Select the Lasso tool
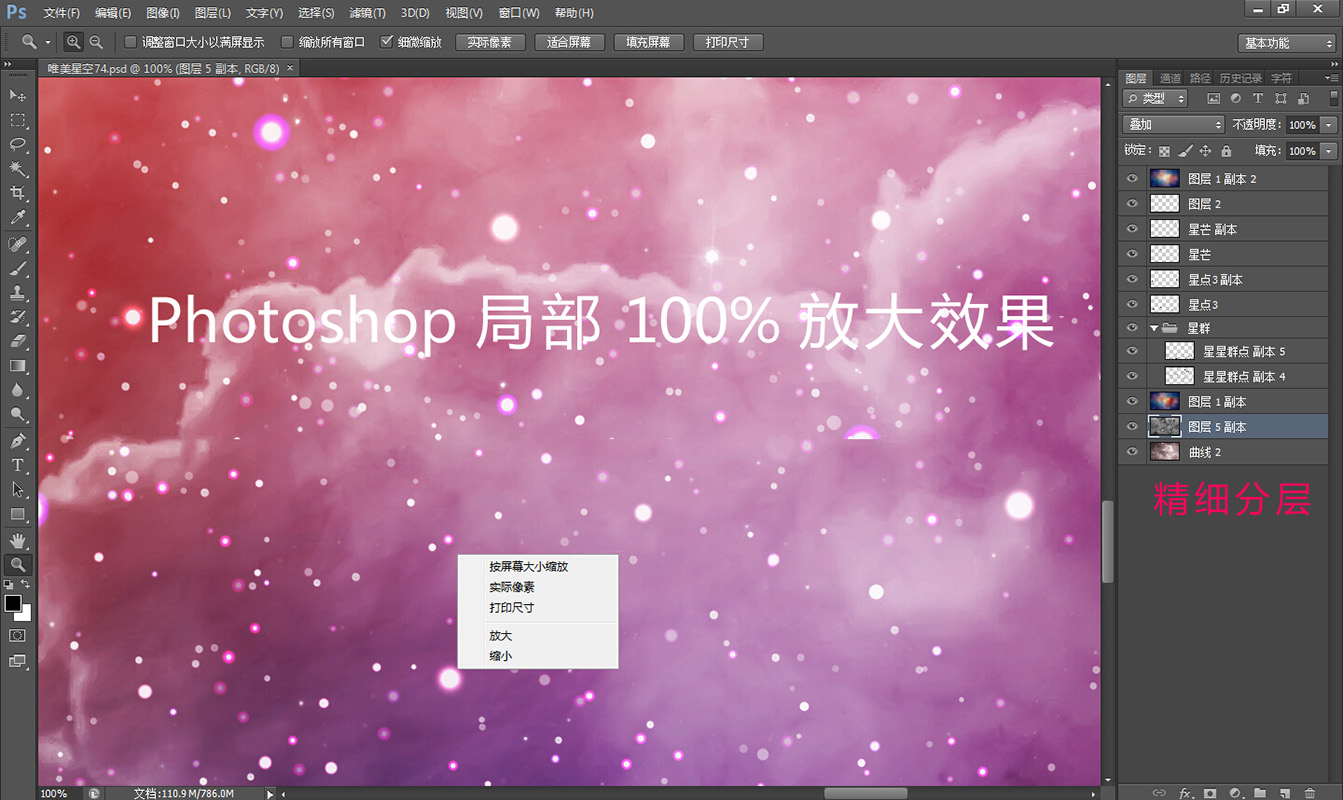The image size is (1343, 800). tap(18, 145)
